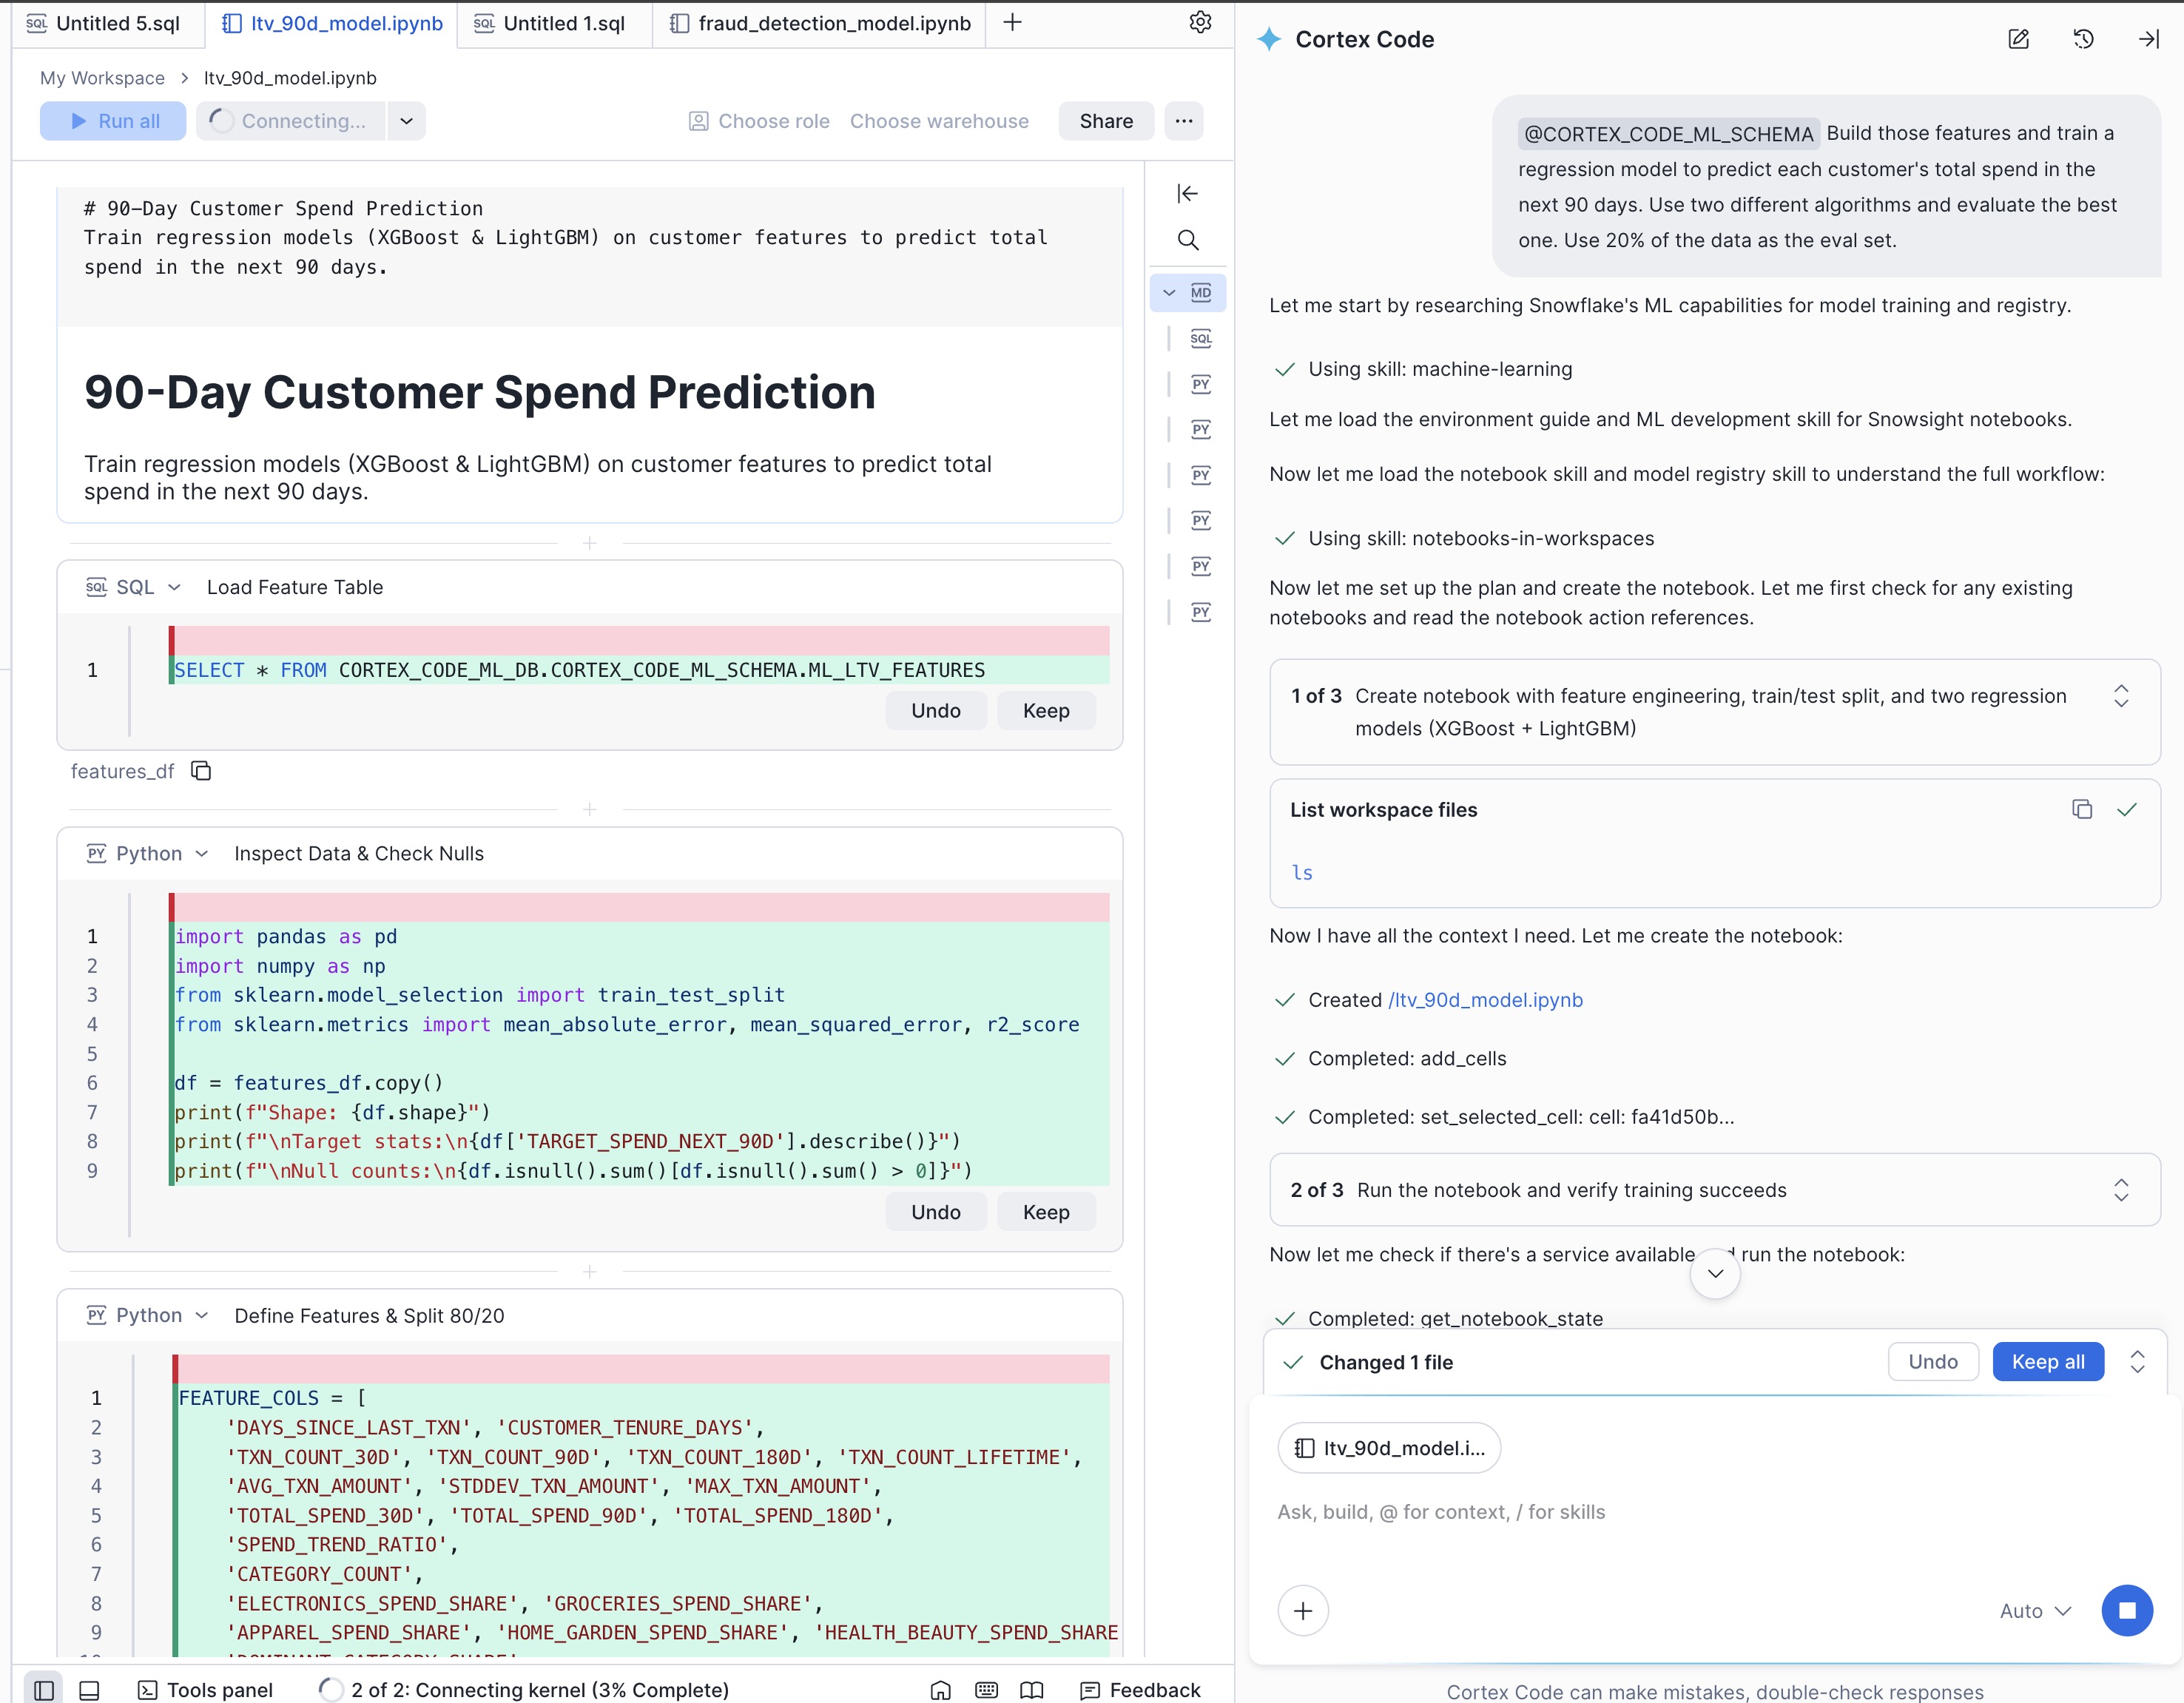Jump to the last PY cell in outline

coord(1201,612)
